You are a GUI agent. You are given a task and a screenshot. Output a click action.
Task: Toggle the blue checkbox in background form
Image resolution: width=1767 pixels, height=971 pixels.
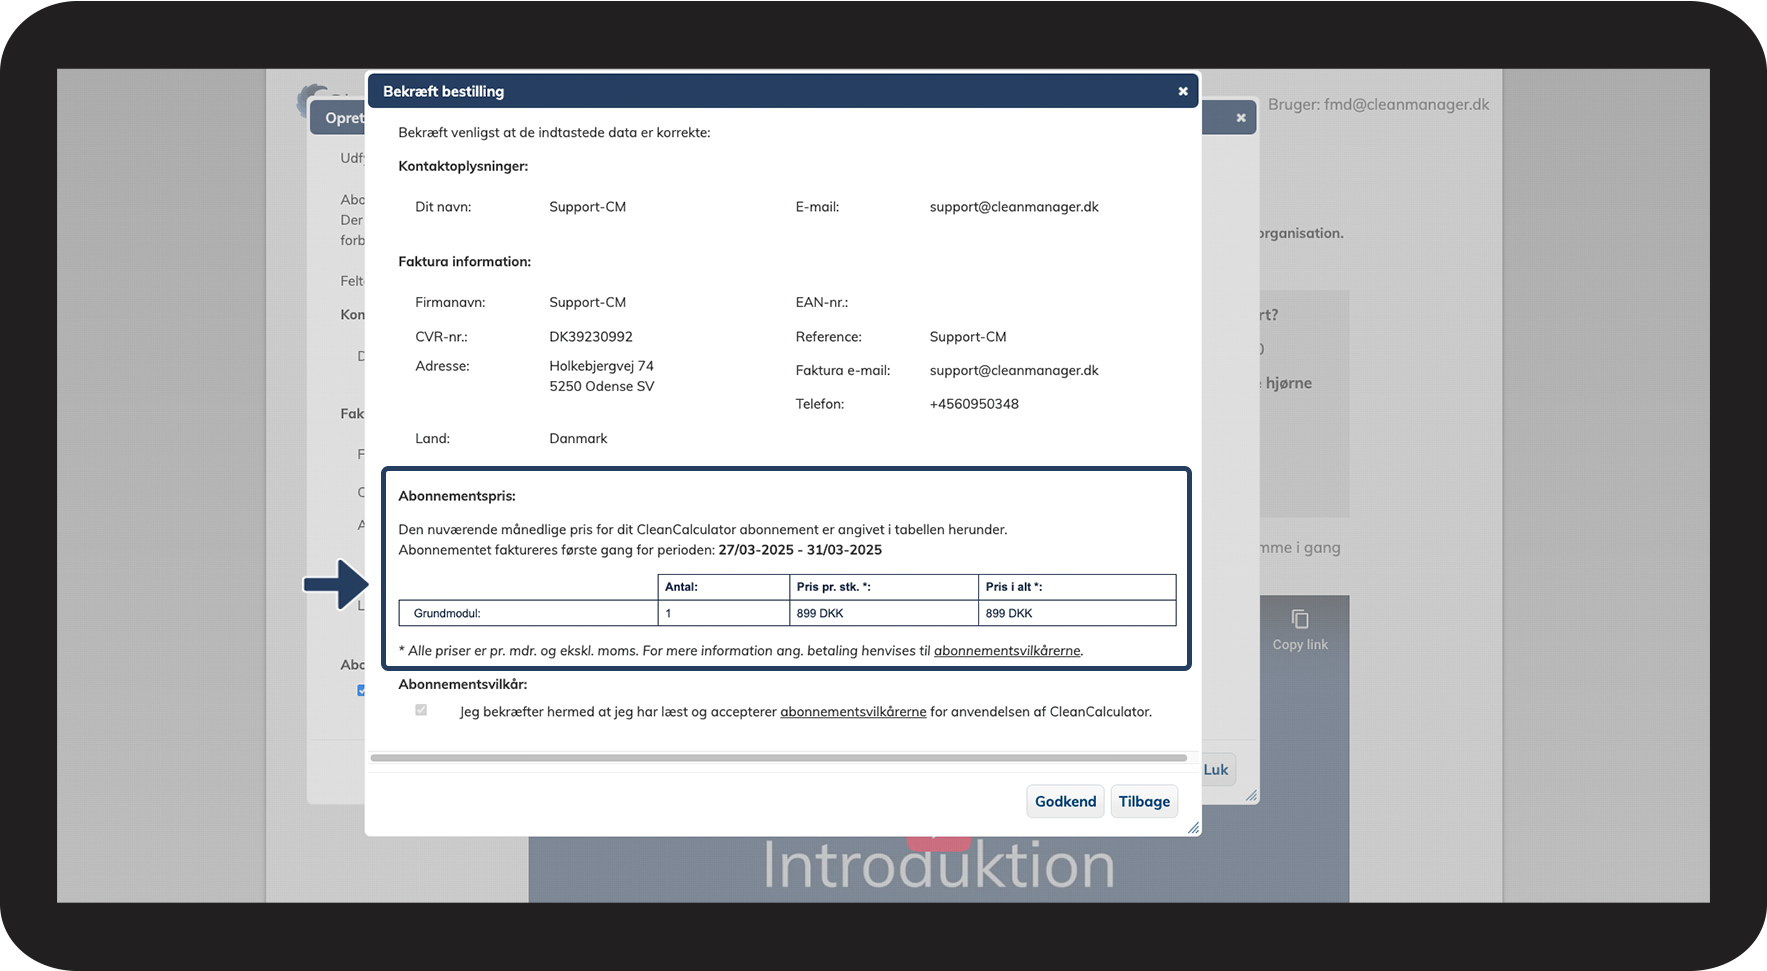[x=360, y=690]
